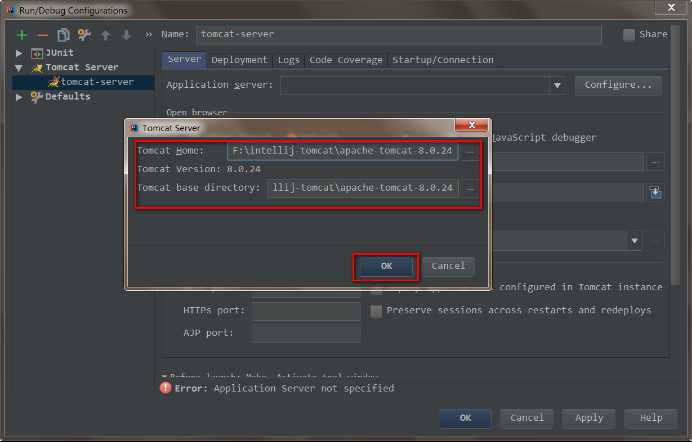Image resolution: width=692 pixels, height=442 pixels.
Task: Remove configuration using red minus icon
Action: 42,34
